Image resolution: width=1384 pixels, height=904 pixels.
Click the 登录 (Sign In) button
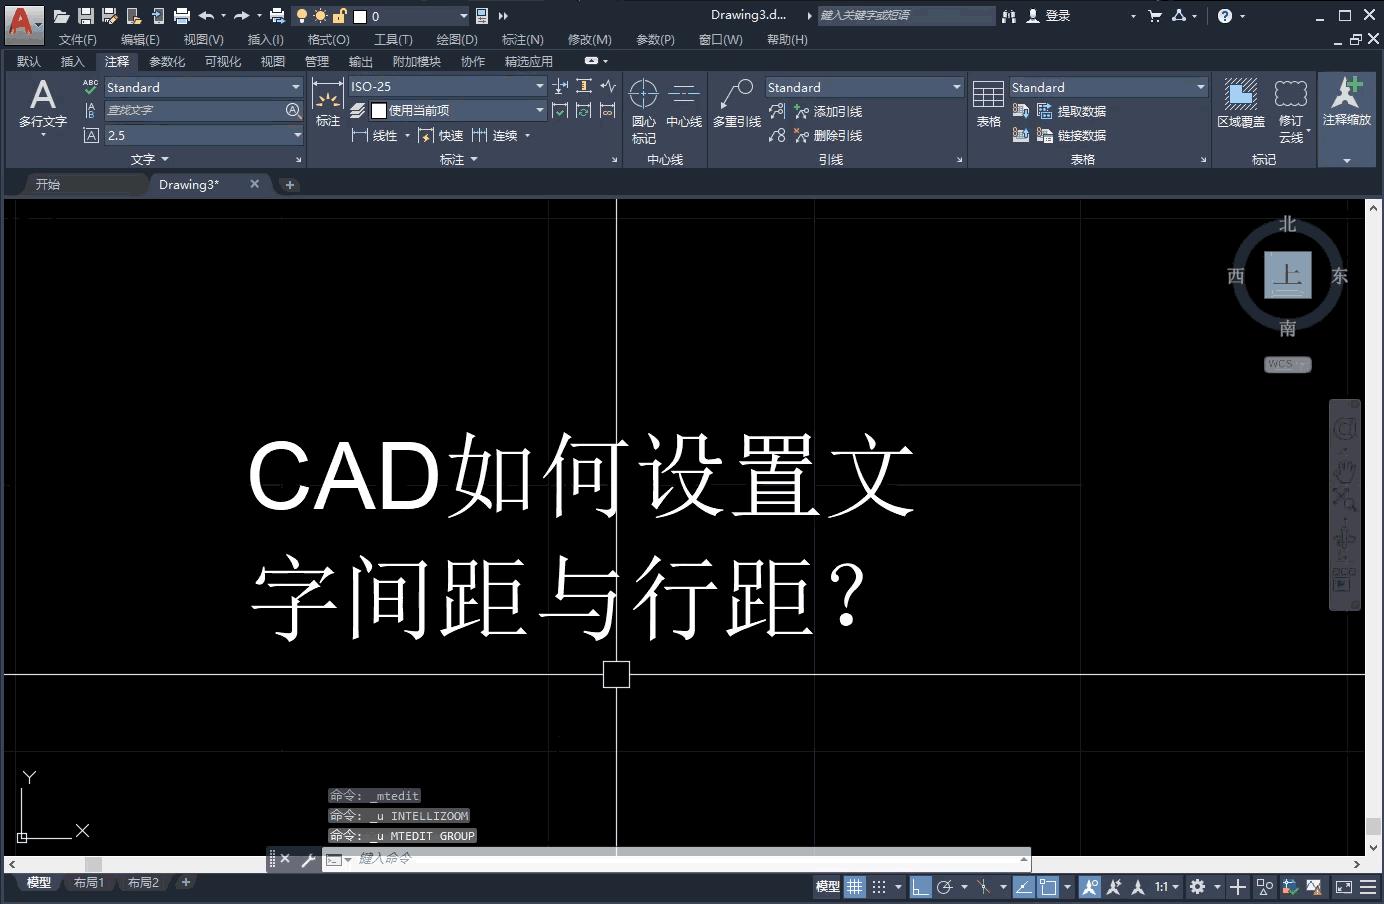(1055, 15)
